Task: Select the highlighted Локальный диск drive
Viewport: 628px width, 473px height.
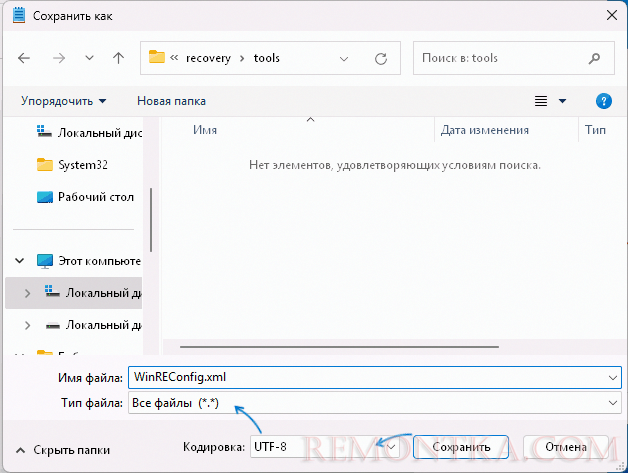Action: coord(93,293)
